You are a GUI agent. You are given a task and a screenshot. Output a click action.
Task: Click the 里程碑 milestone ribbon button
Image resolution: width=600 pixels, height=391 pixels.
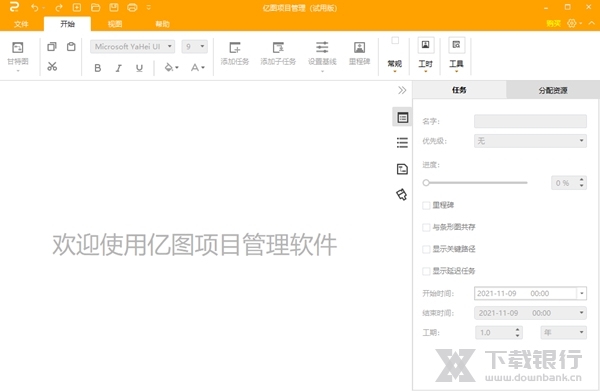click(x=359, y=54)
